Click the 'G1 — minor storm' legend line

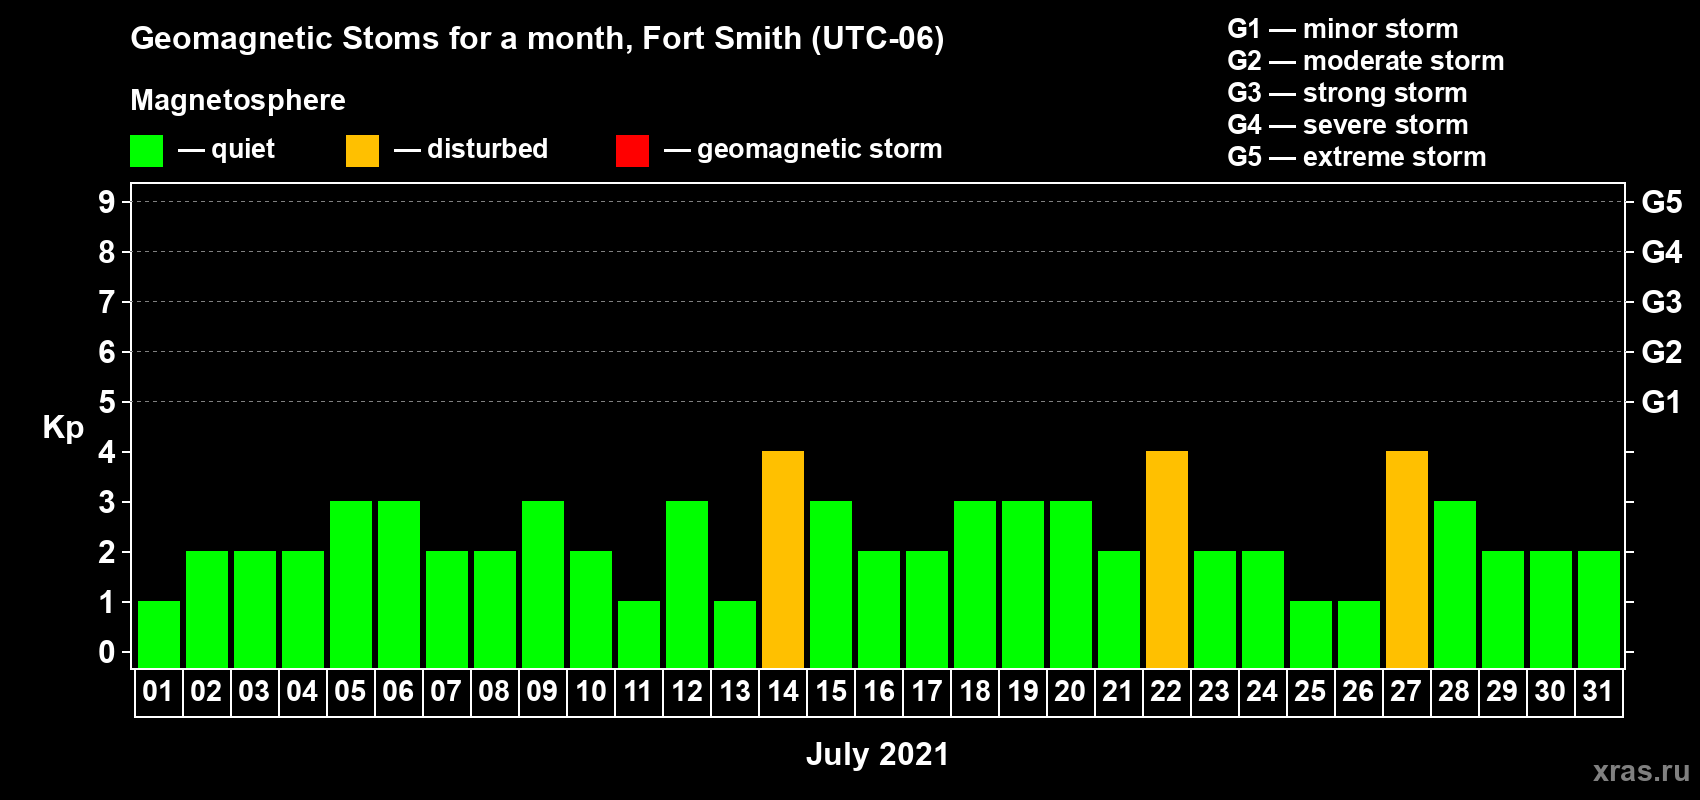point(1343,29)
